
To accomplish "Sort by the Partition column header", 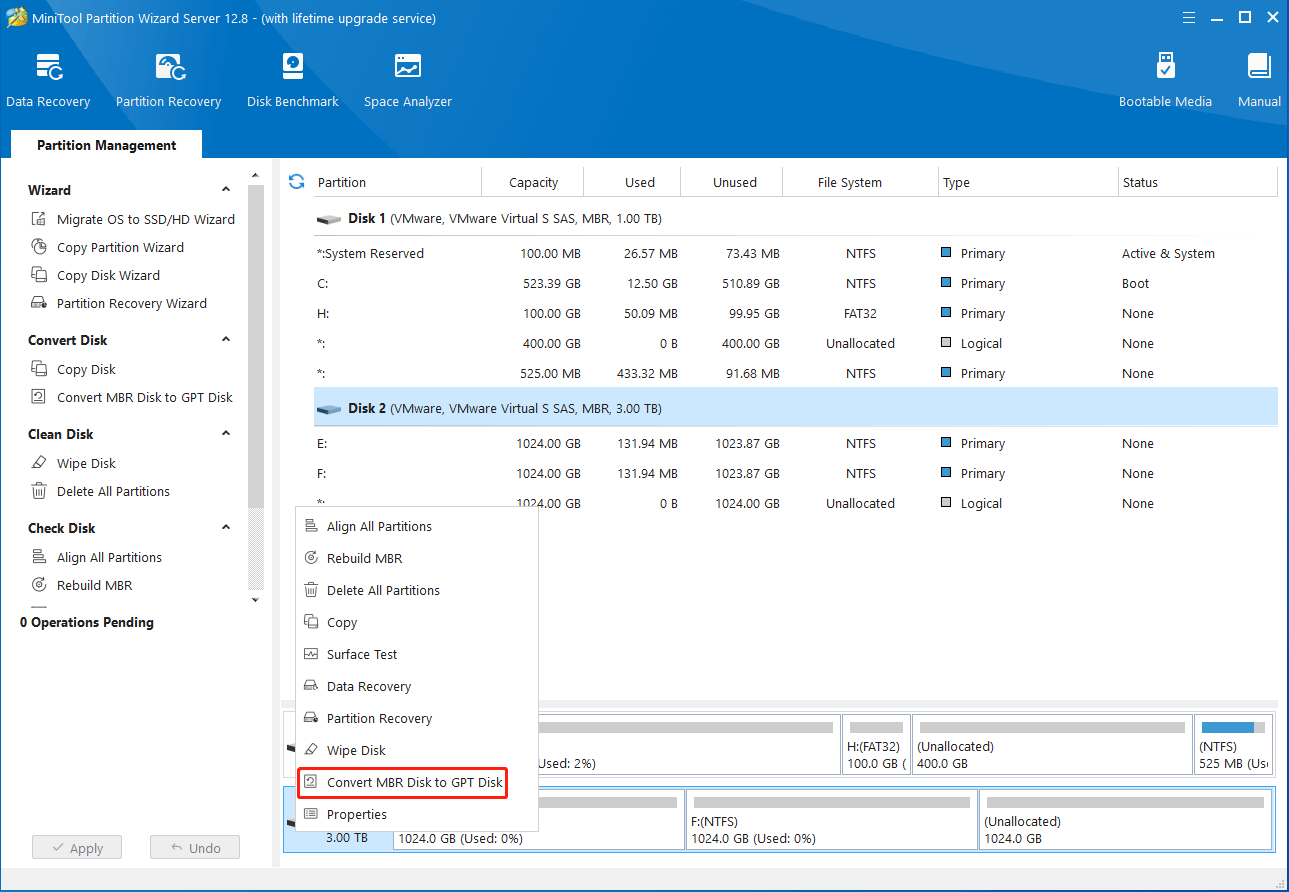I will [x=396, y=182].
